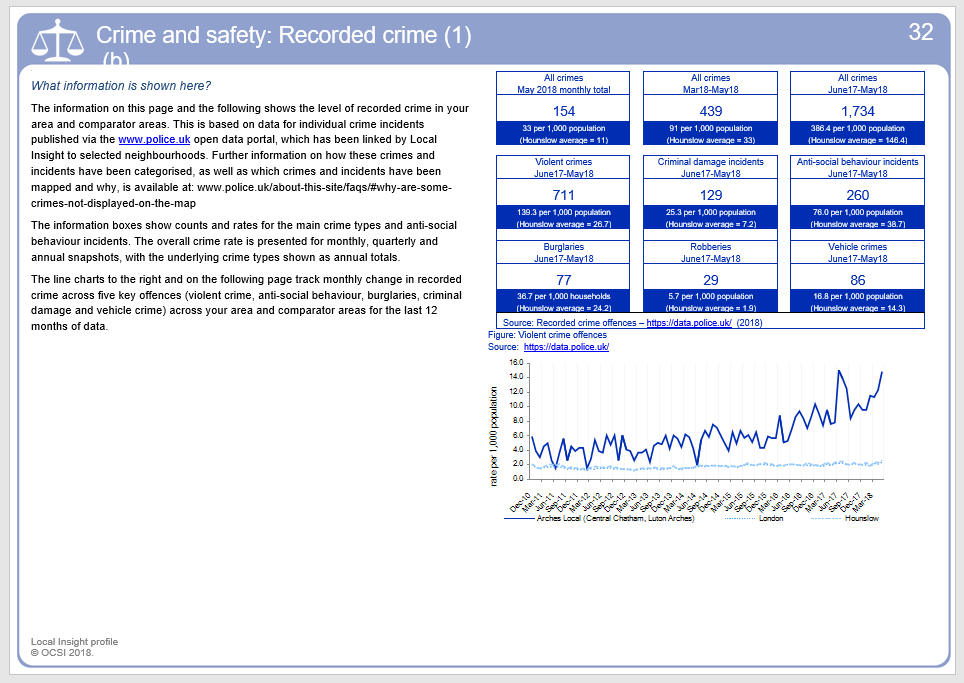Click the '© OCSI 2018.' footer text

(62, 653)
